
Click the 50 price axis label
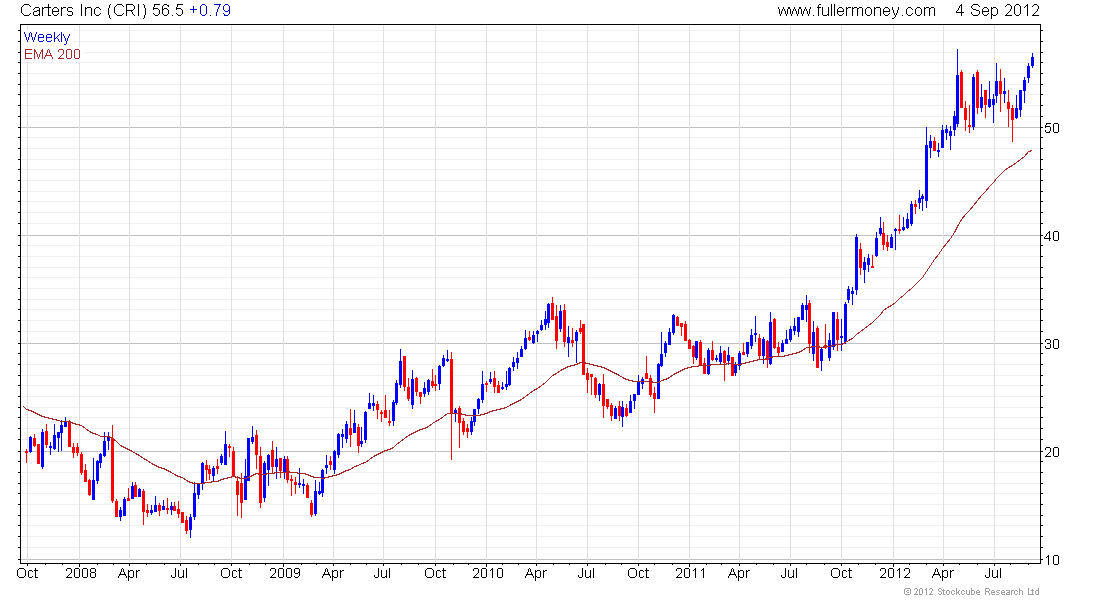1052,128
